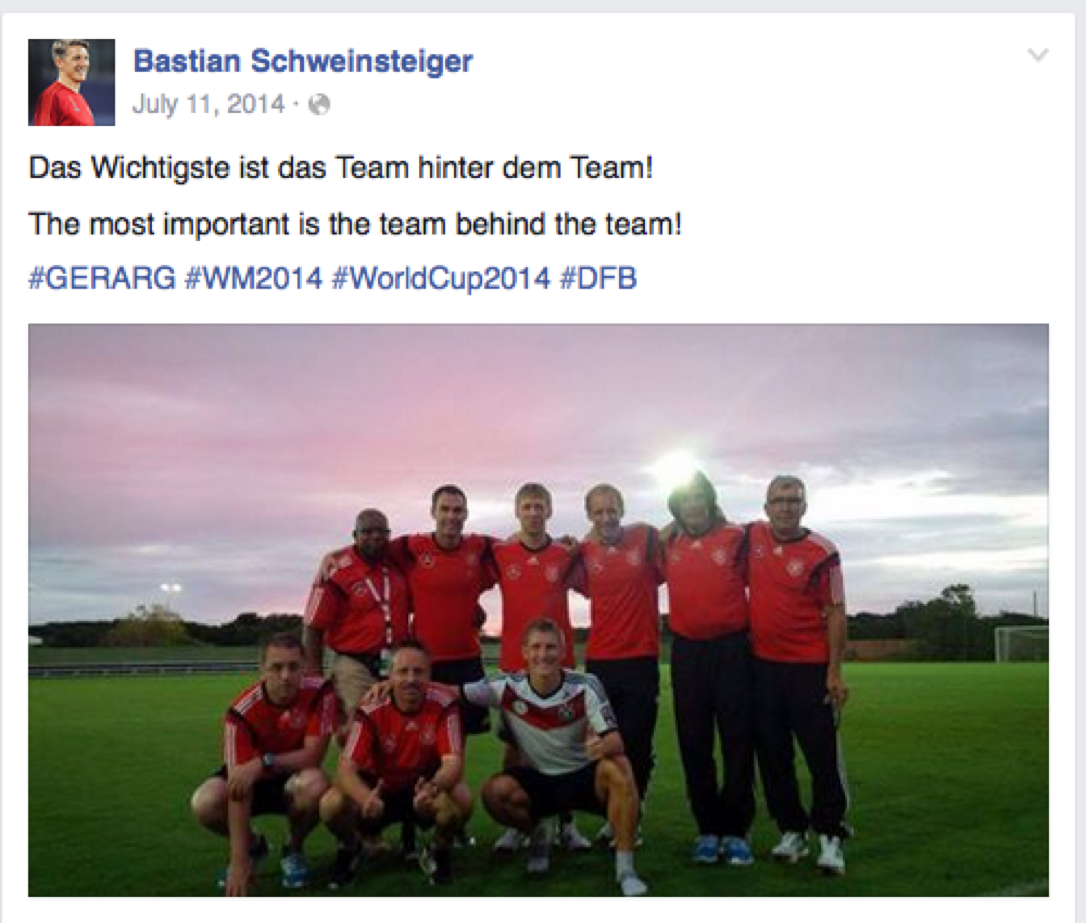
Task: Visit the Bastian Schweinsteiger page name link
Action: coord(303,61)
